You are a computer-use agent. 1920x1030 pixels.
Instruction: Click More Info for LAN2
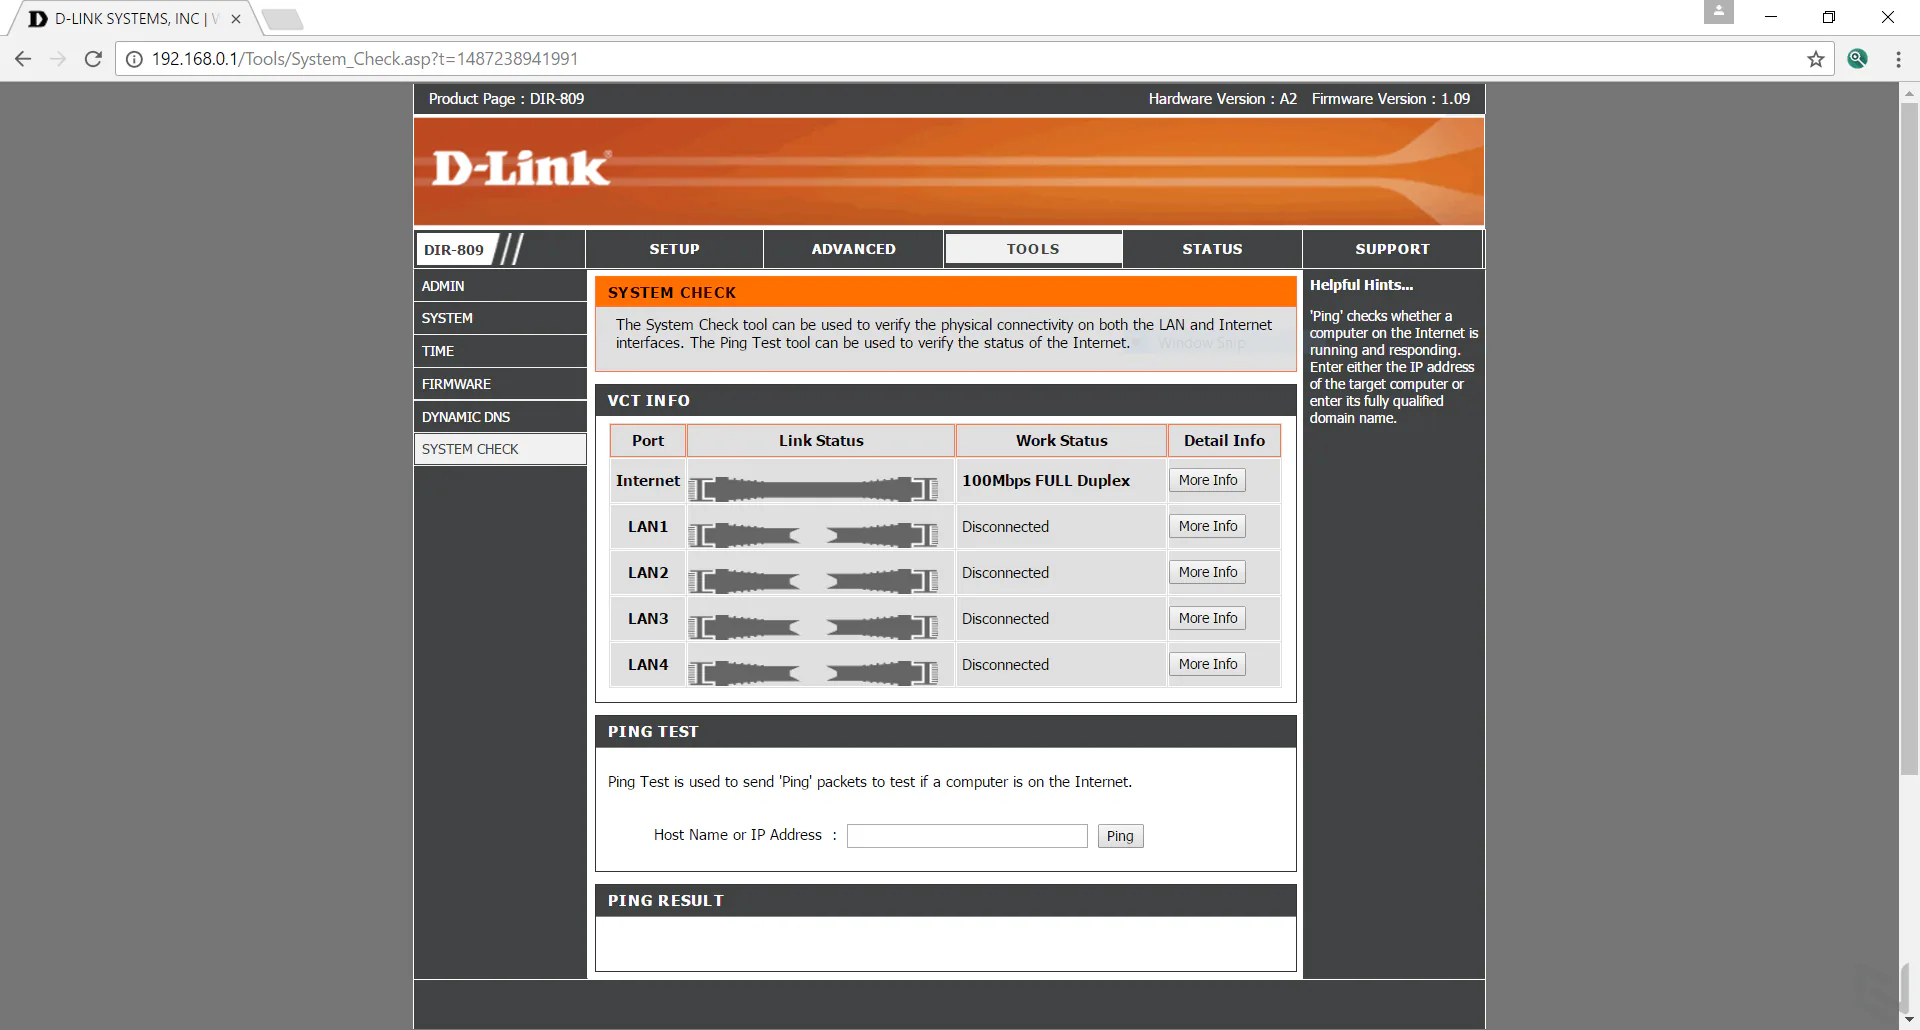point(1207,572)
